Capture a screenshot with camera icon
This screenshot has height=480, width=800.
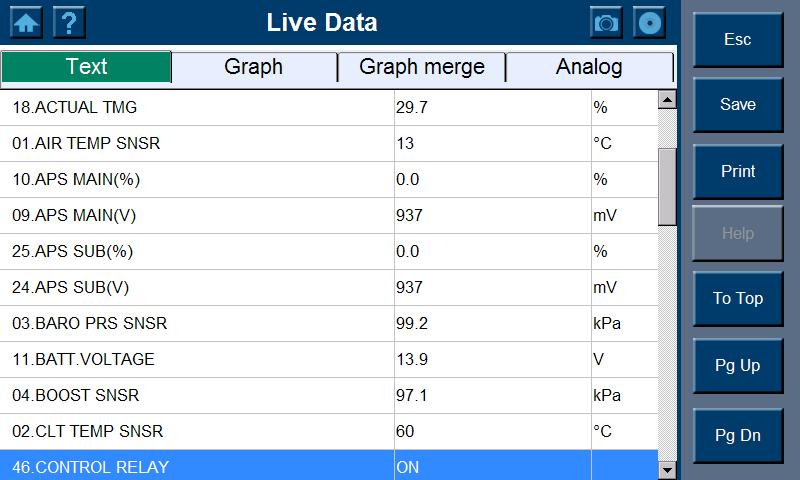[x=606, y=22]
